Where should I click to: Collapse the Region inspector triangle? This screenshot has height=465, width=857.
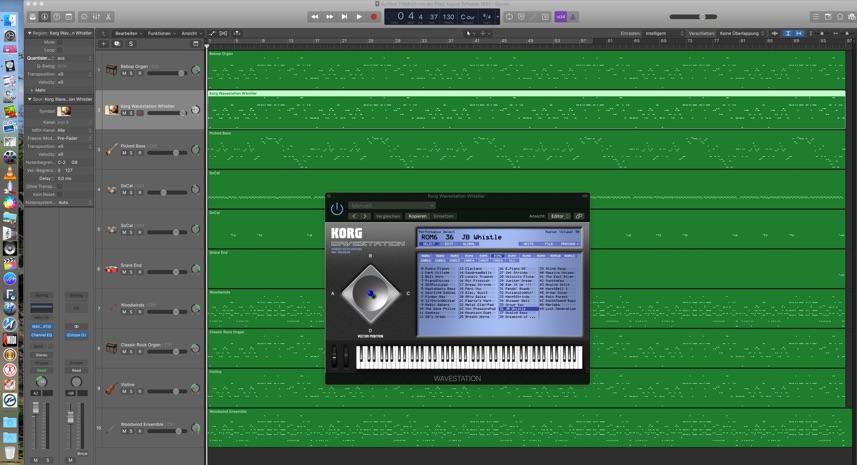[x=30, y=33]
